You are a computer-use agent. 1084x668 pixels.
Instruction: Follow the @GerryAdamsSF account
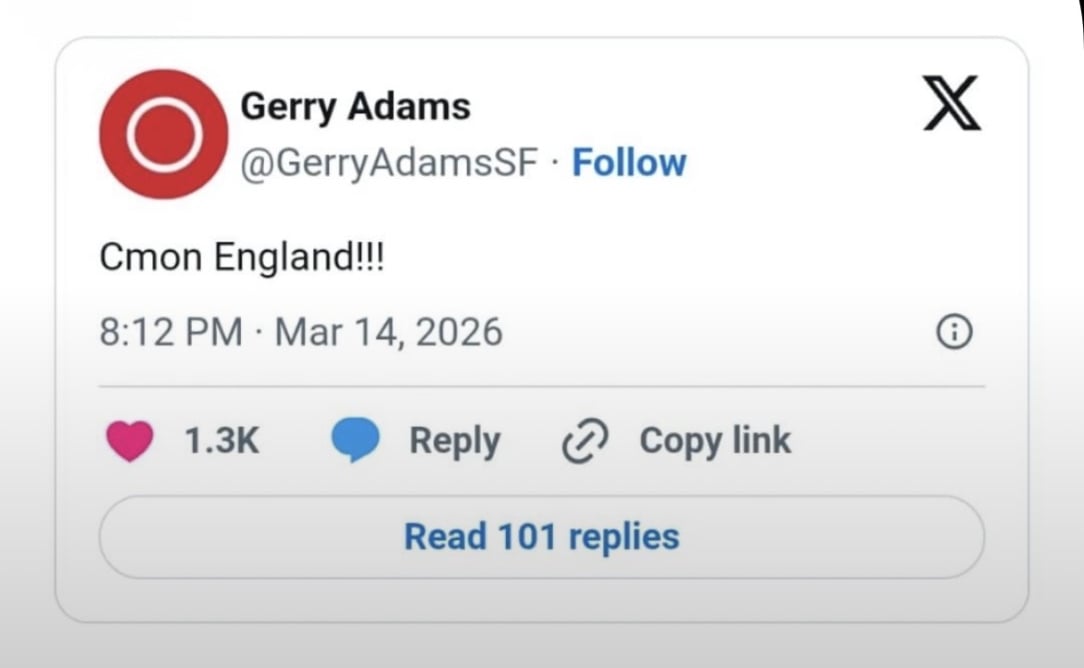[629, 163]
